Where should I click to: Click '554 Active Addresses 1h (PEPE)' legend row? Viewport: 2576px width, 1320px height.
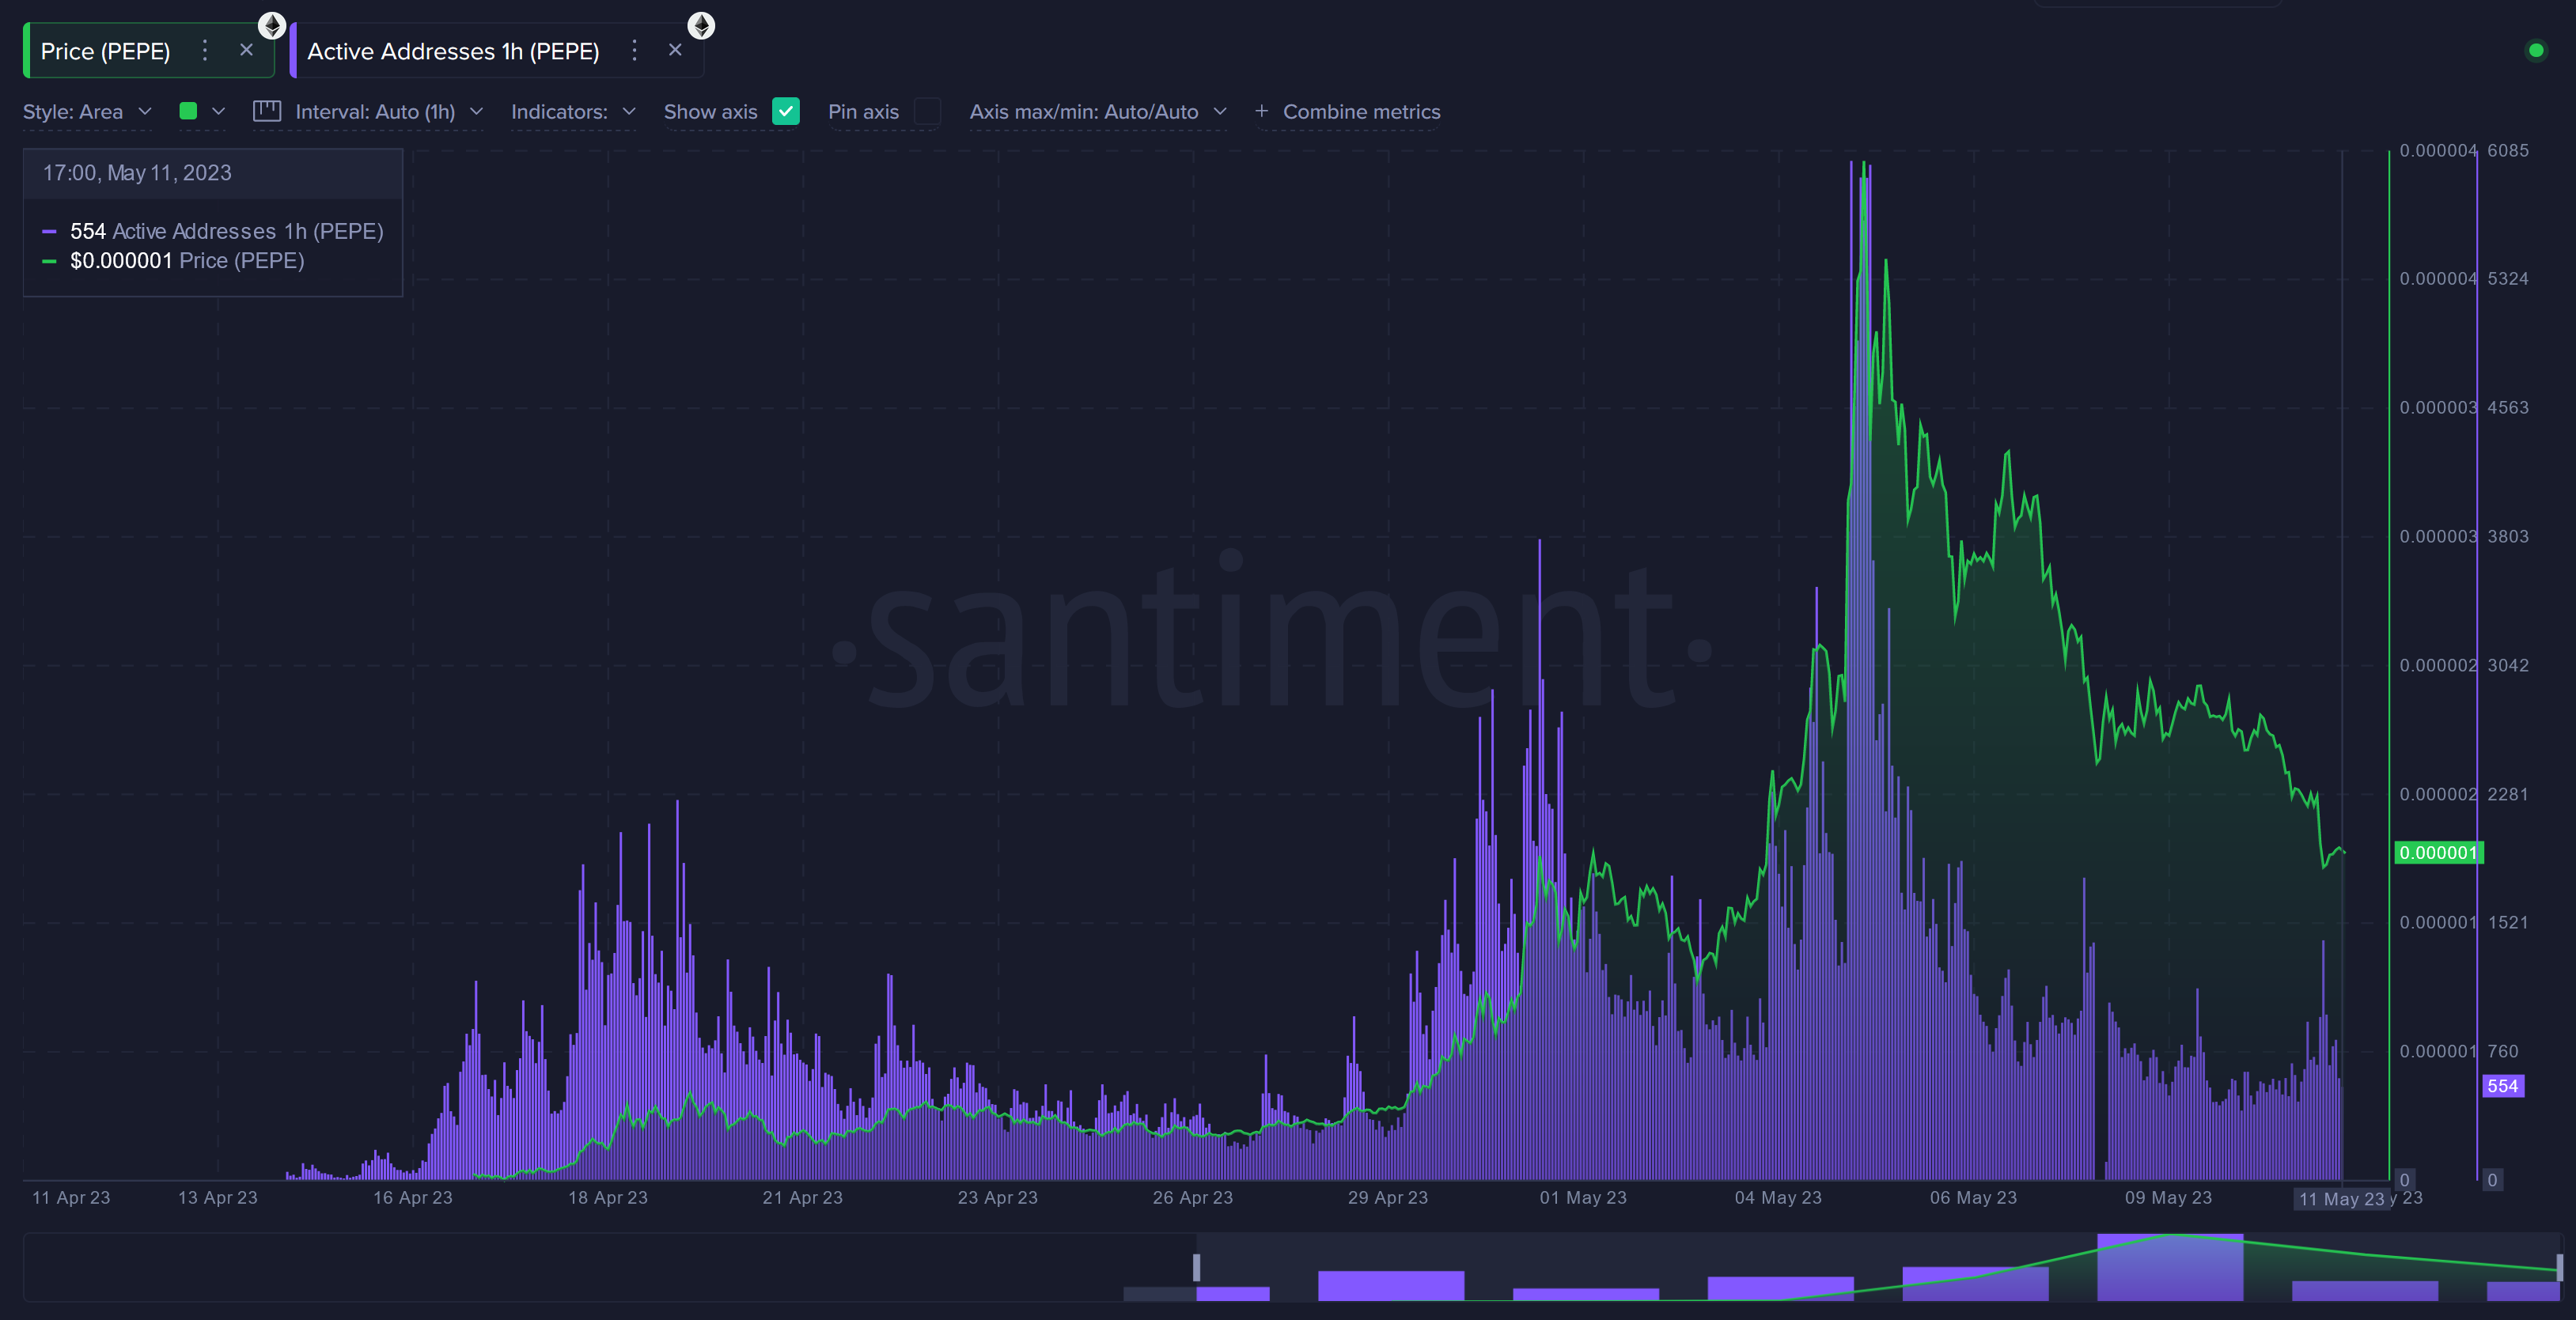pyautogui.click(x=213, y=231)
